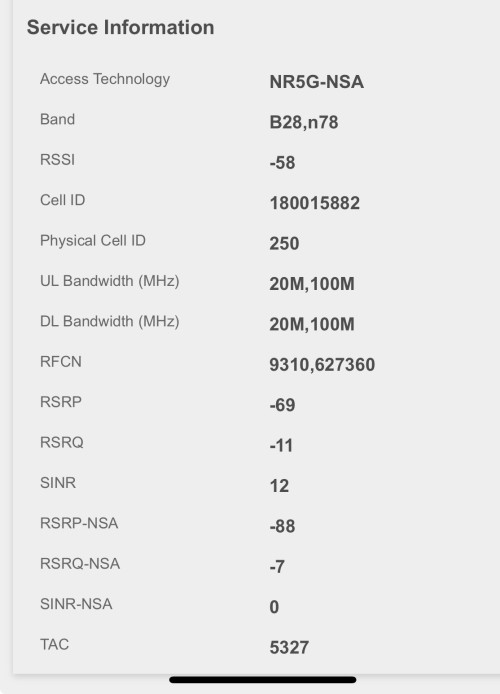Viewport: 500px width, 694px height.
Task: Click the Cell ID label
Action: click(62, 200)
